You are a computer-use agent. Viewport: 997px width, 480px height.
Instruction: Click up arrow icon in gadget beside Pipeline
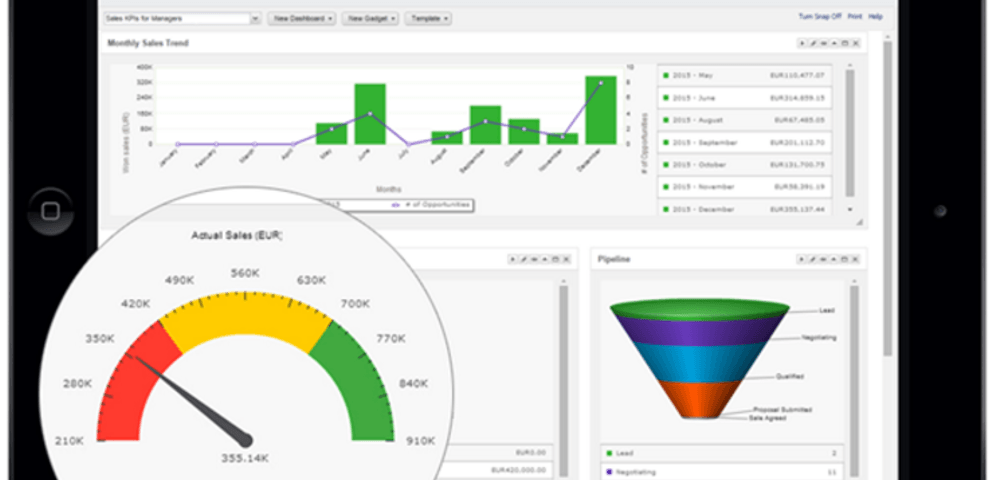click(545, 259)
